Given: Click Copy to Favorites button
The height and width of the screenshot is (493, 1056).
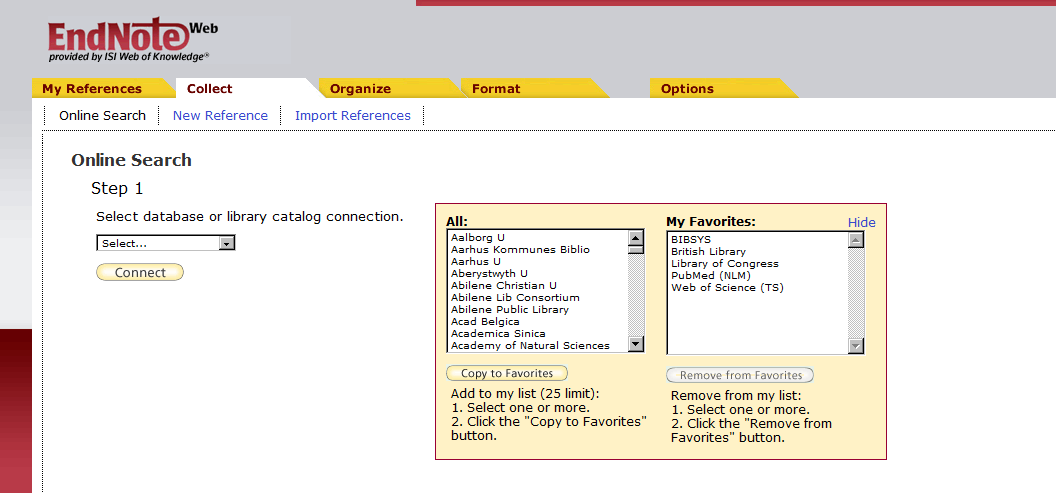Looking at the screenshot, I should [506, 374].
